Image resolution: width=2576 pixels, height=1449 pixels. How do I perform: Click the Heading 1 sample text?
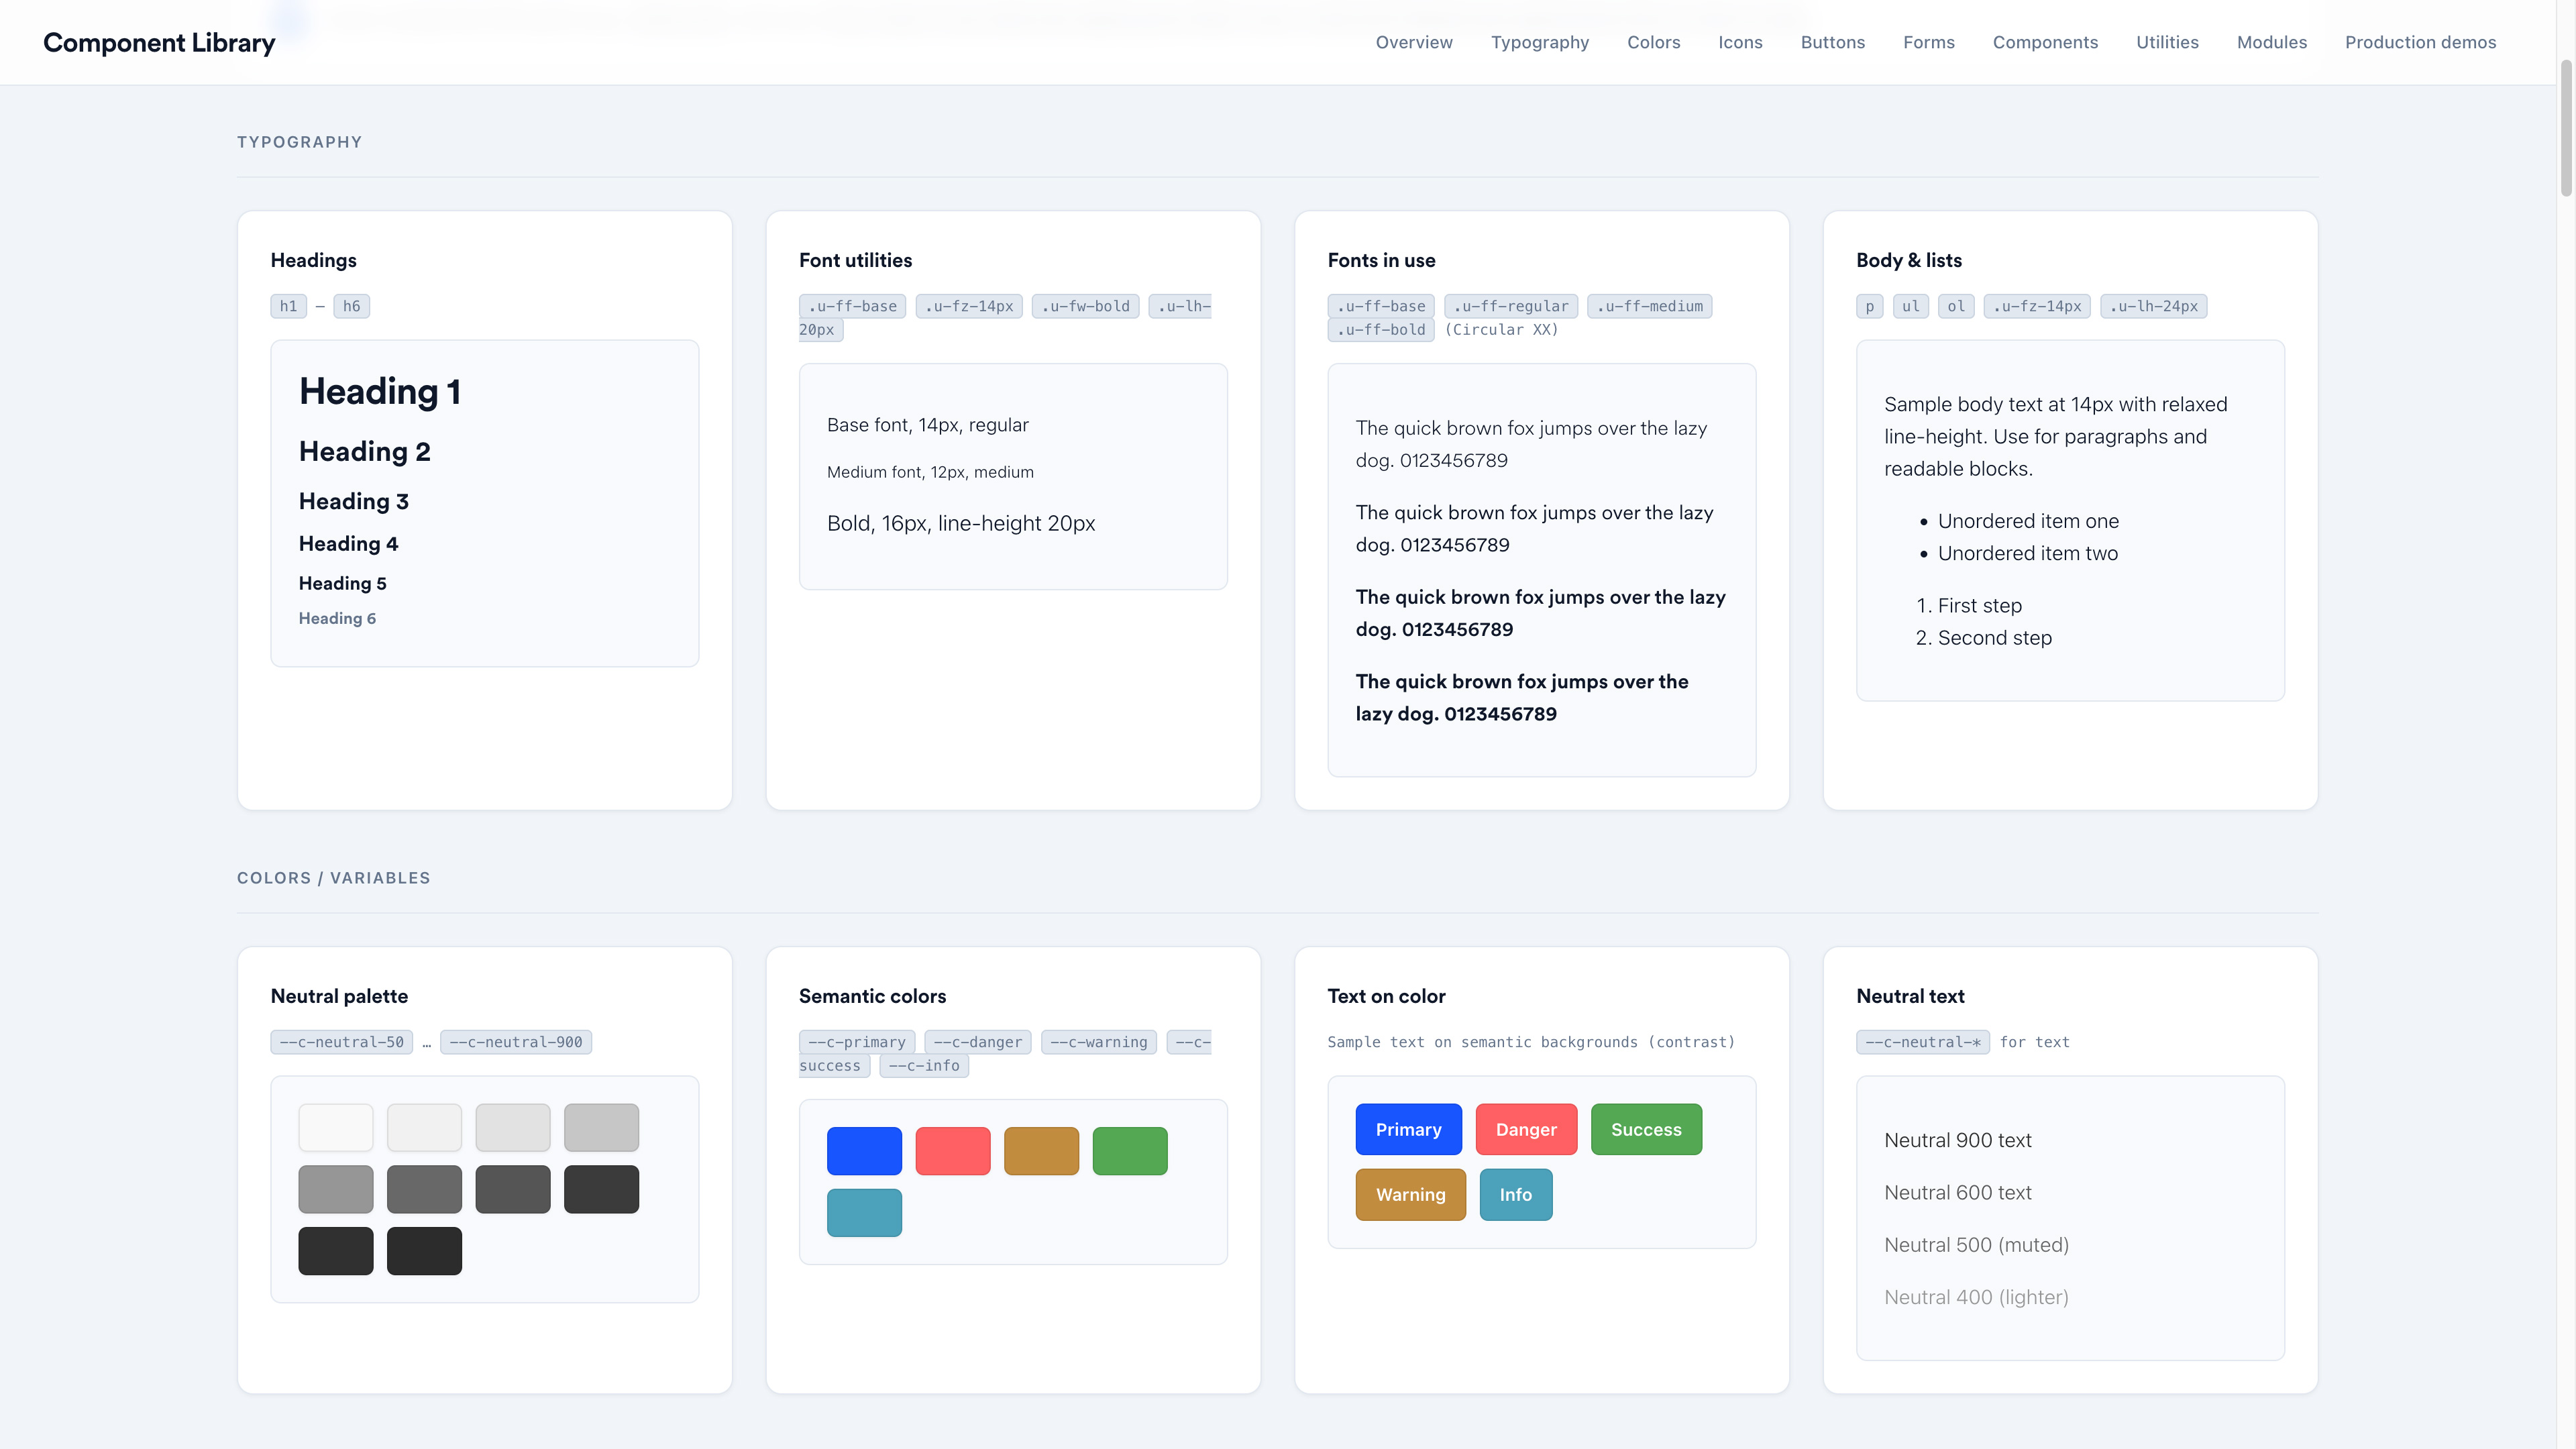coord(380,391)
